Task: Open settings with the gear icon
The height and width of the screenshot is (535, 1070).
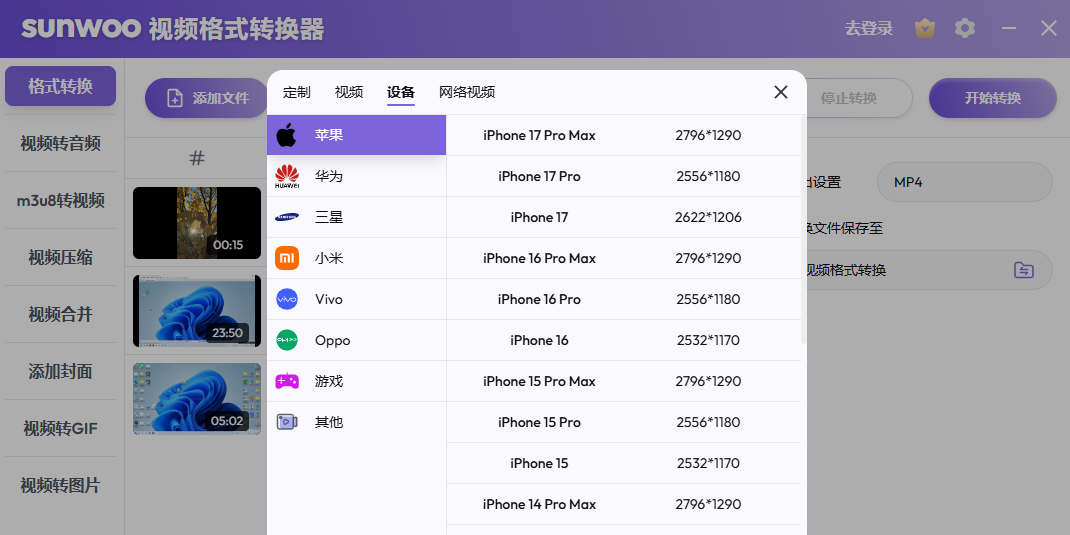Action: click(x=965, y=28)
